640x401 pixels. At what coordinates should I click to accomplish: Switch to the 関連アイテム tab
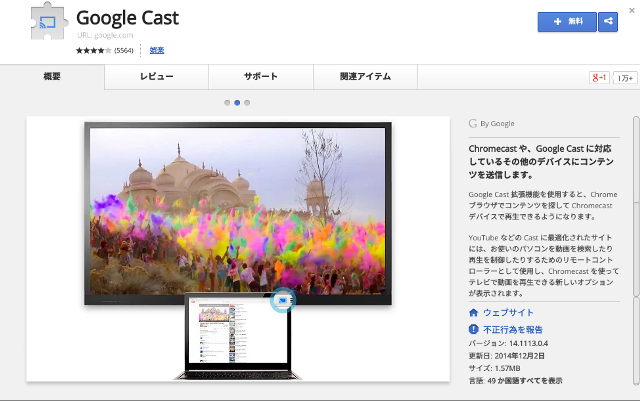pos(366,77)
